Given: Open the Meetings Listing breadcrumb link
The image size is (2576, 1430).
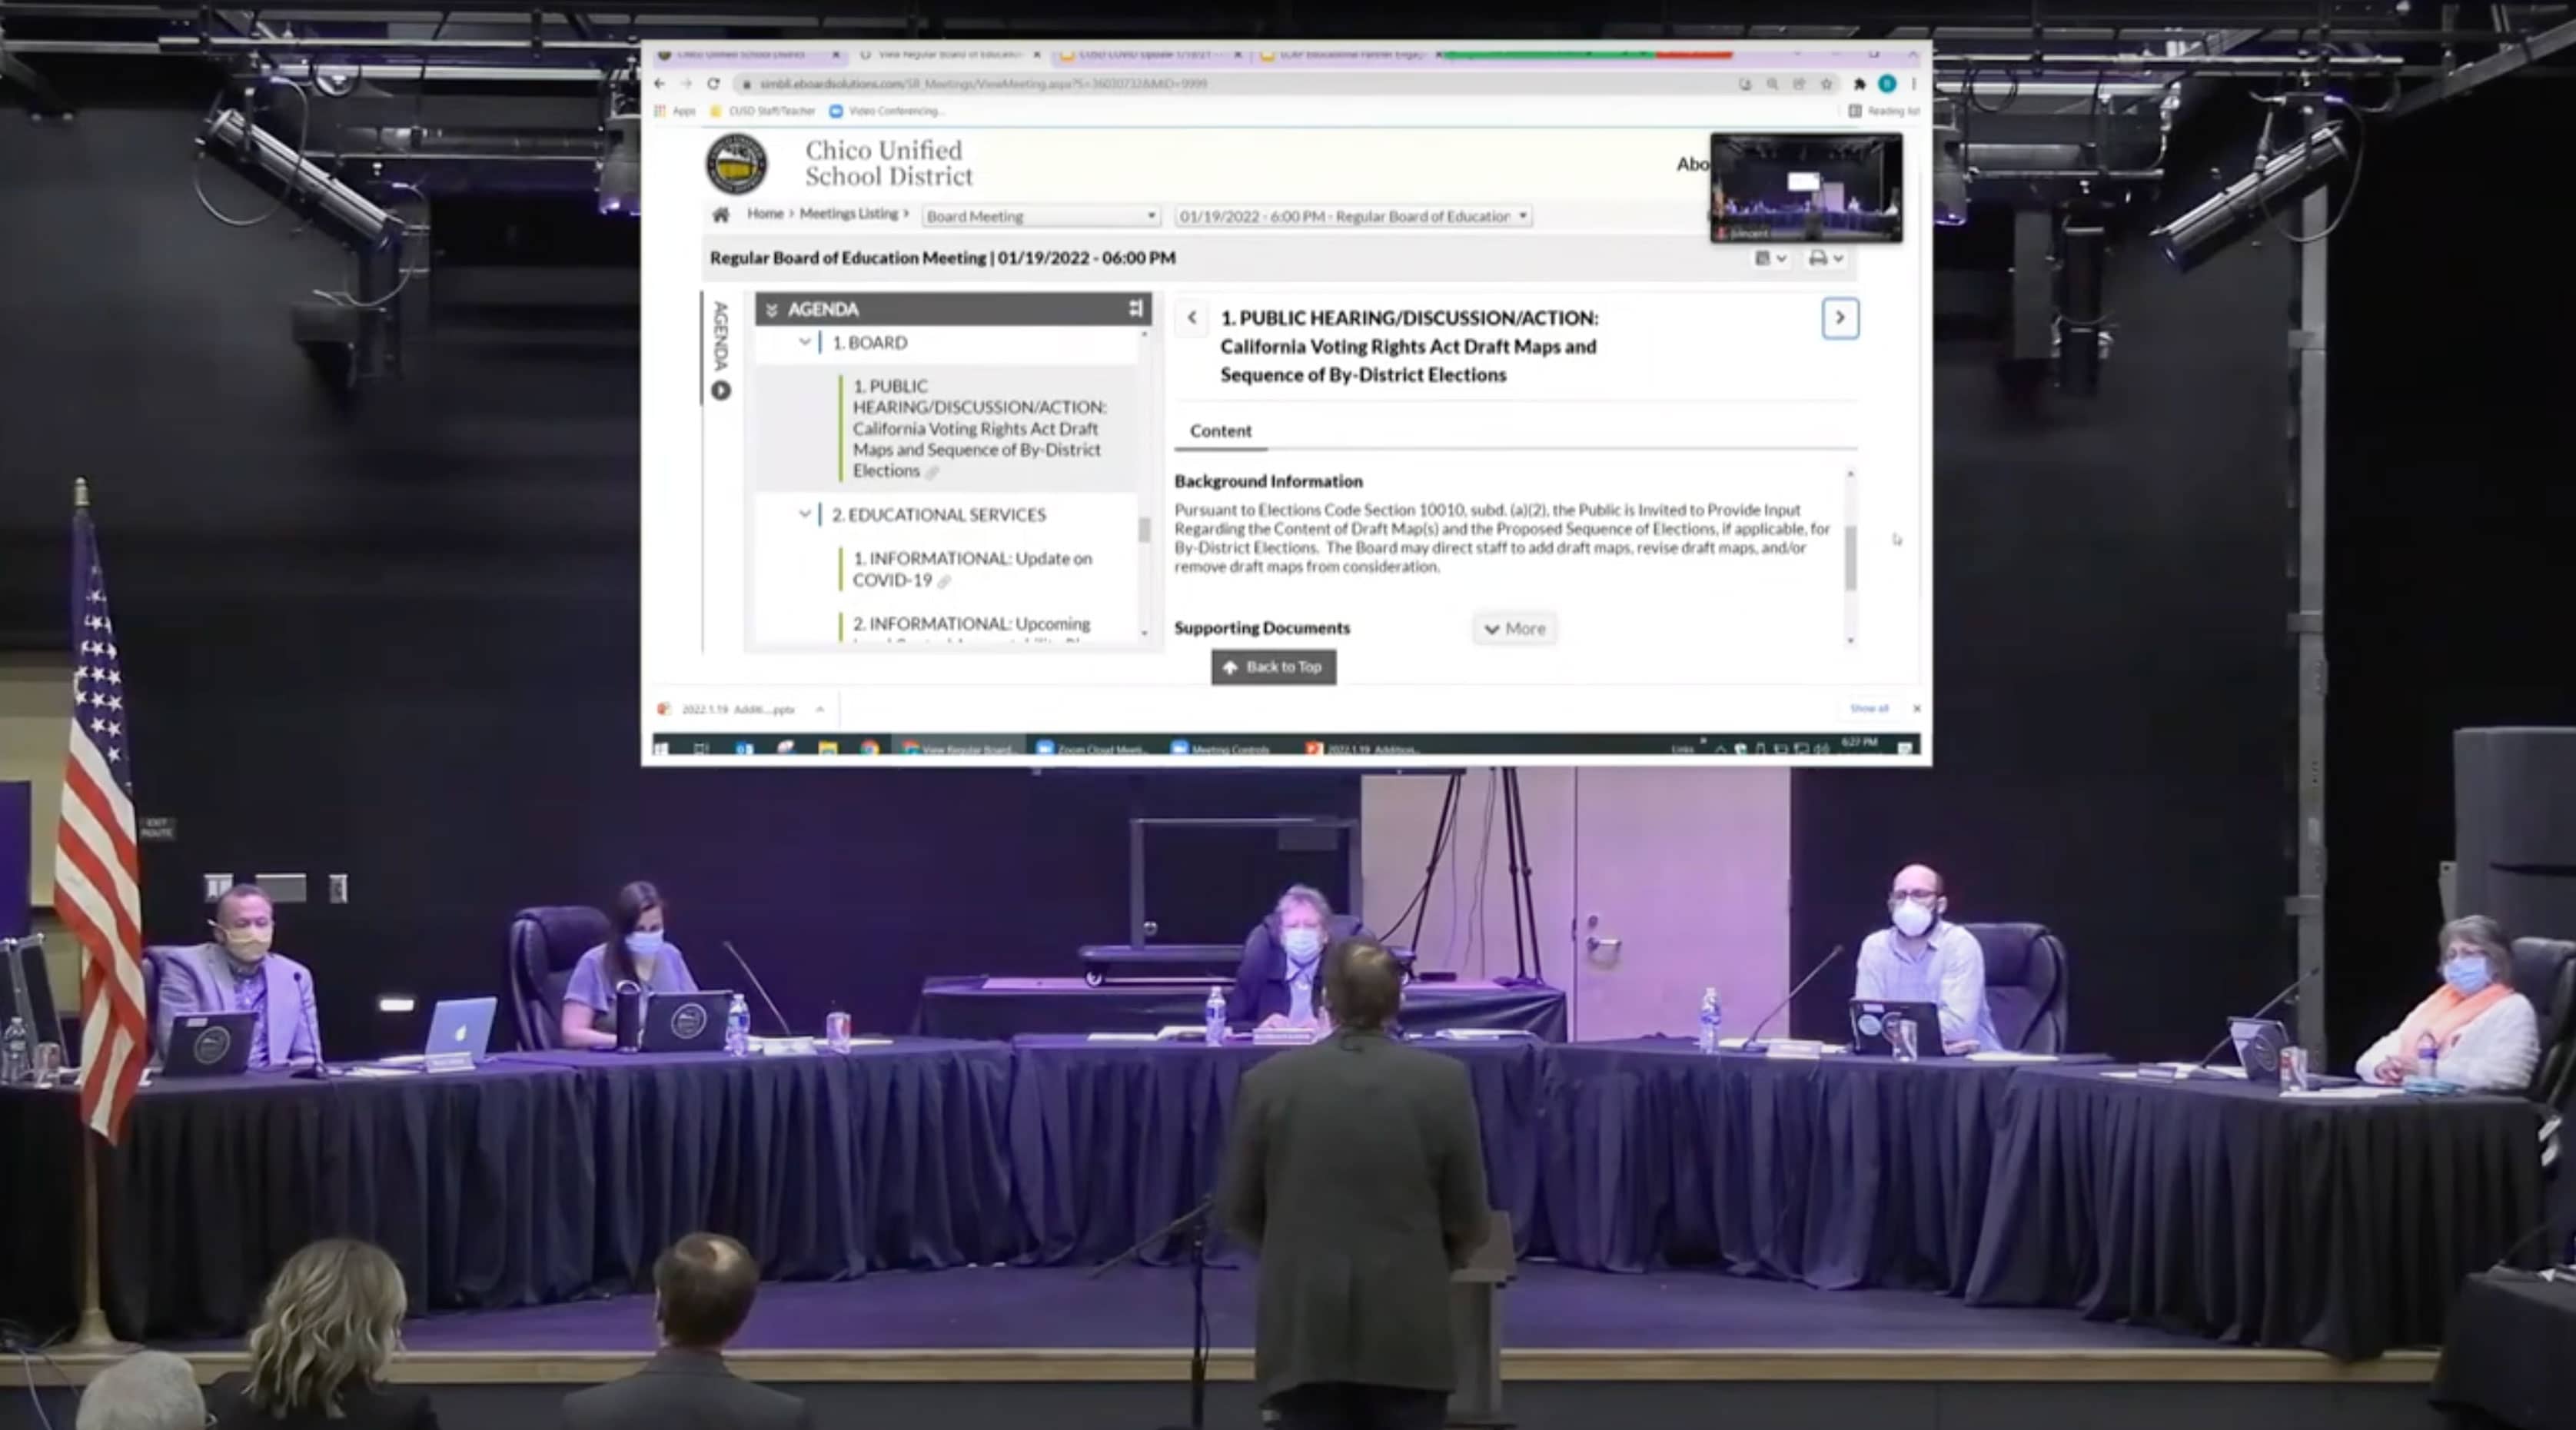Looking at the screenshot, I should (x=848, y=213).
